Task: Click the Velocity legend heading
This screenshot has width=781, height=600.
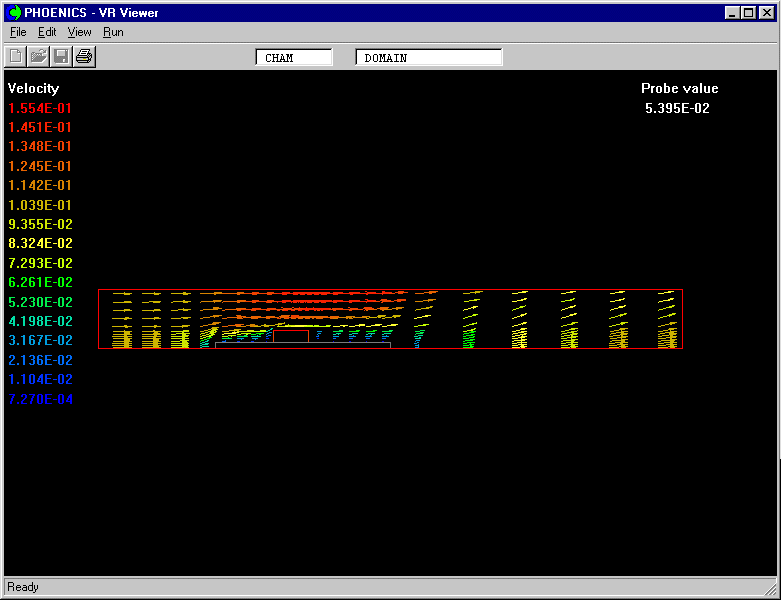Action: pyautogui.click(x=33, y=89)
